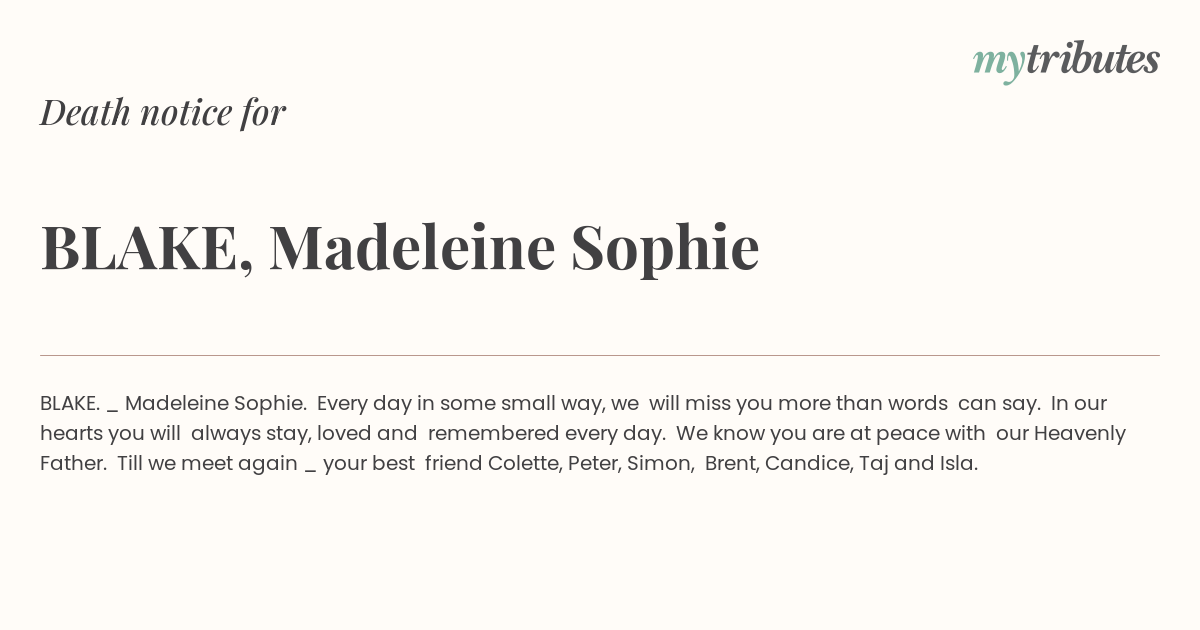This screenshot has height=630, width=1200.
Task: Click the name "Colette" in the notice
Action: click(x=524, y=464)
